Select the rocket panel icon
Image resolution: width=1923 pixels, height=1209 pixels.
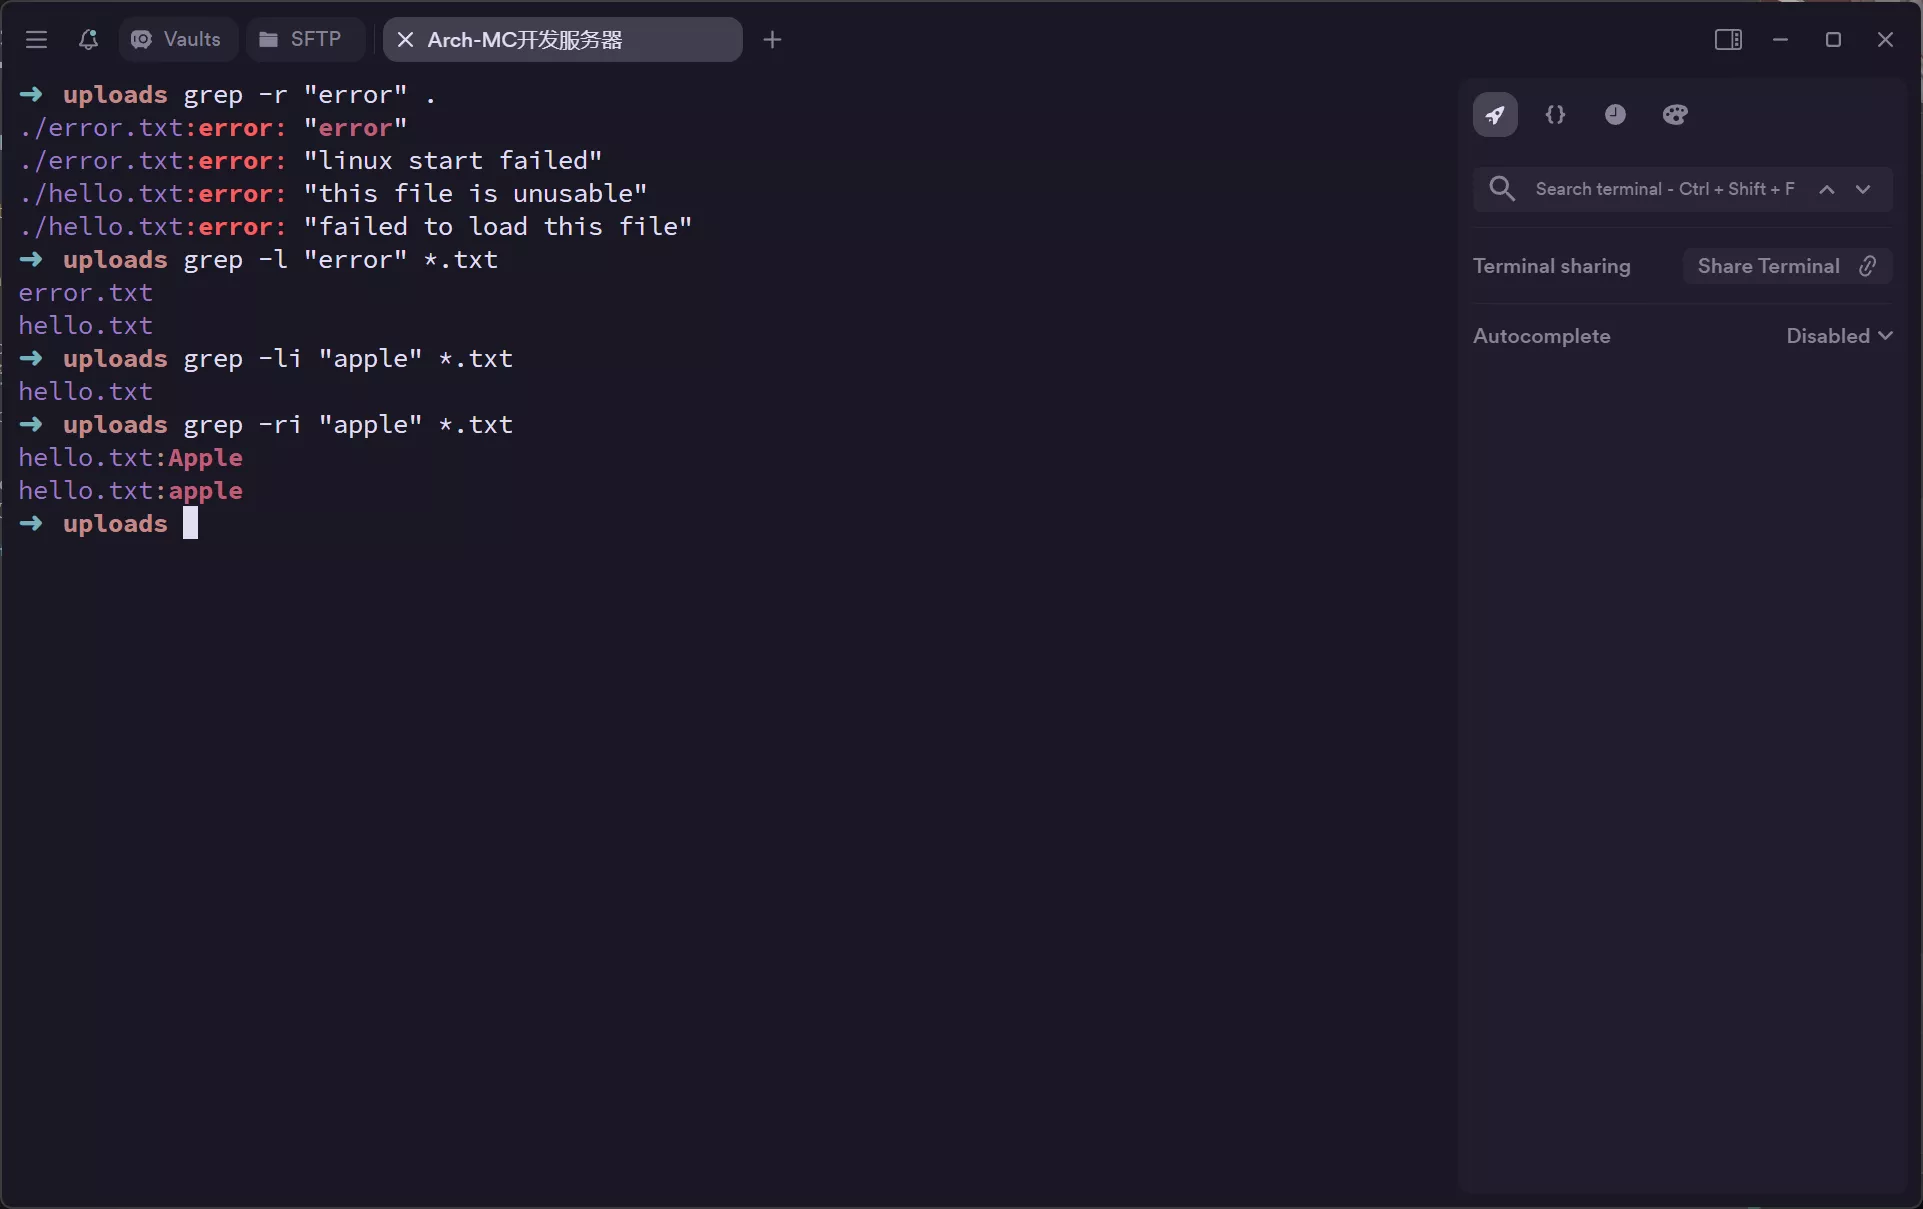tap(1495, 115)
